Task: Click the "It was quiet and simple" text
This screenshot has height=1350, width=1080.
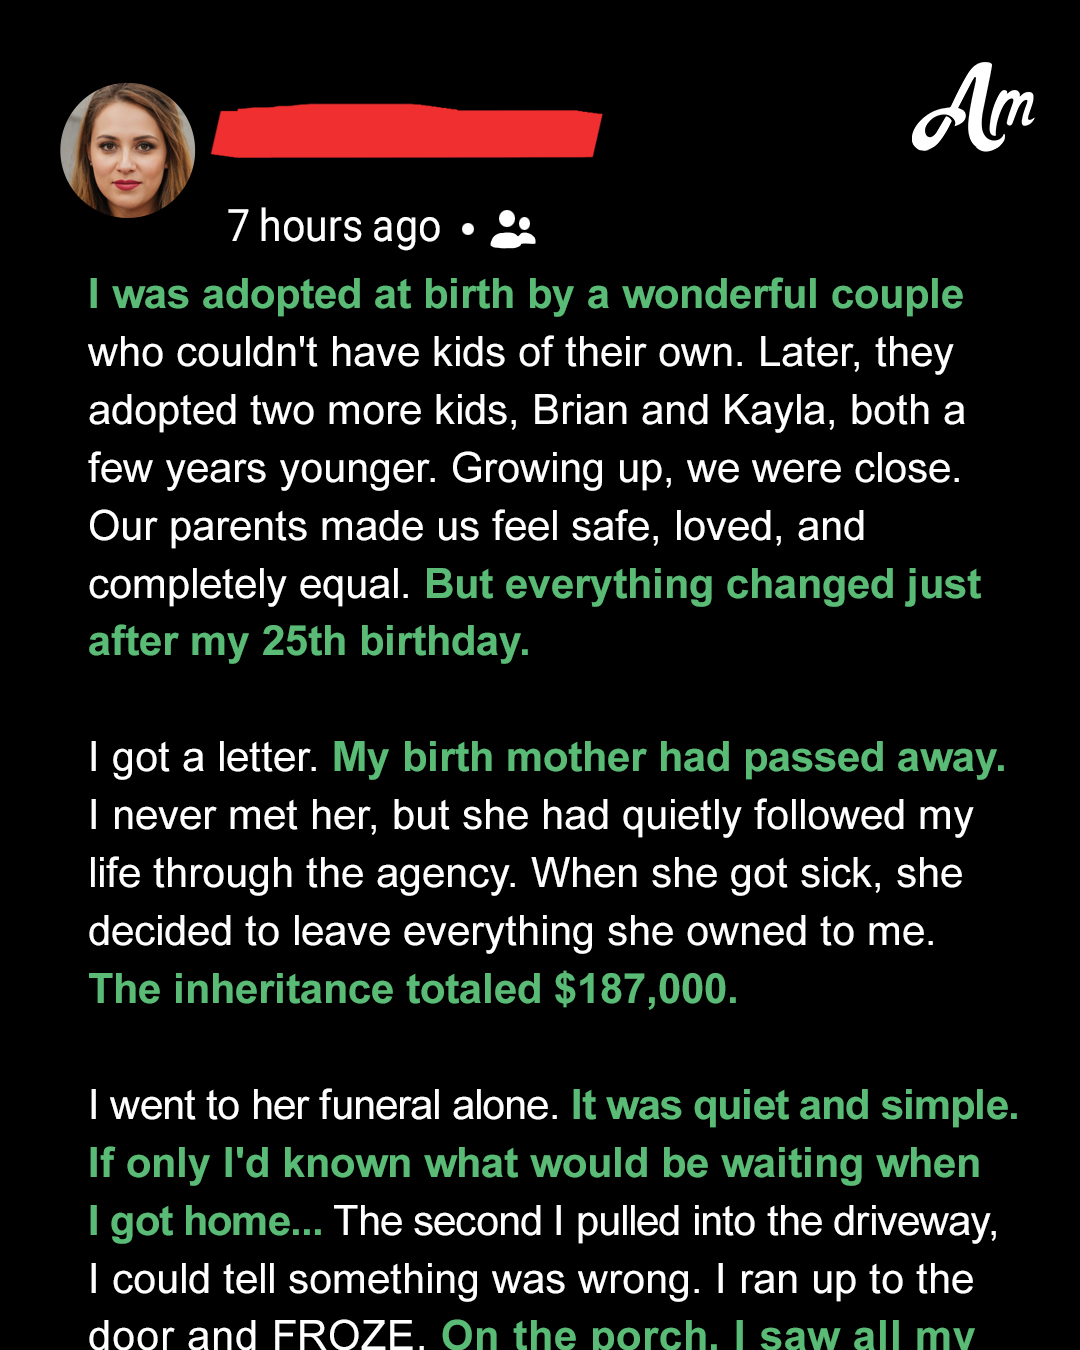Action: [794, 1106]
